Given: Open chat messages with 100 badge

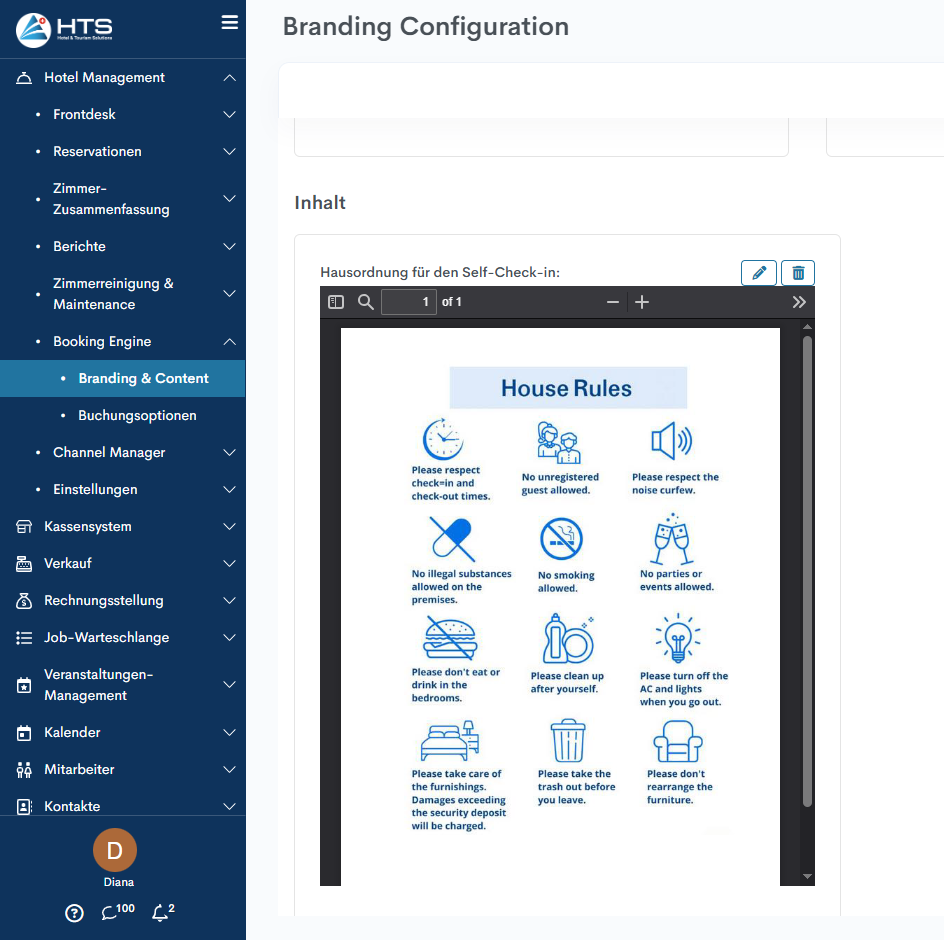Looking at the screenshot, I should click(112, 913).
